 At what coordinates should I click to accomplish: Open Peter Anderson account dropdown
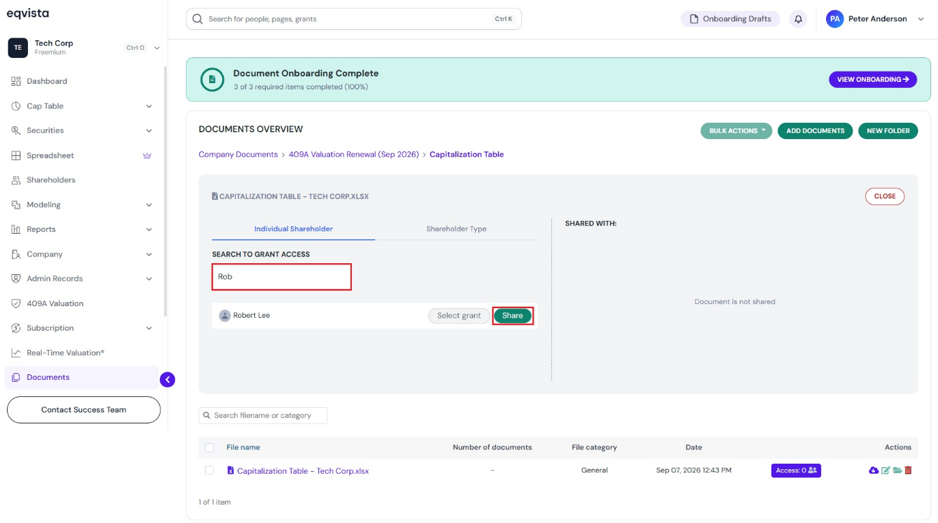click(x=875, y=19)
